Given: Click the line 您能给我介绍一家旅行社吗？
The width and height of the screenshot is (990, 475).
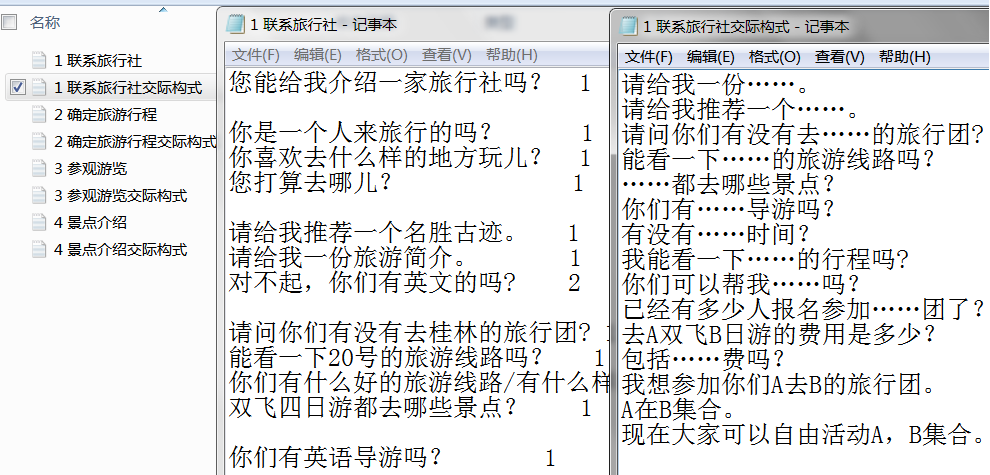Looking at the screenshot, I should click(x=385, y=83).
